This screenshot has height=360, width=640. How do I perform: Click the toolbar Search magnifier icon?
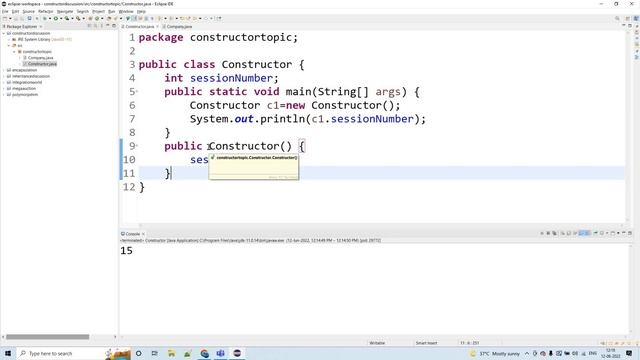pyautogui.click(x=617, y=18)
